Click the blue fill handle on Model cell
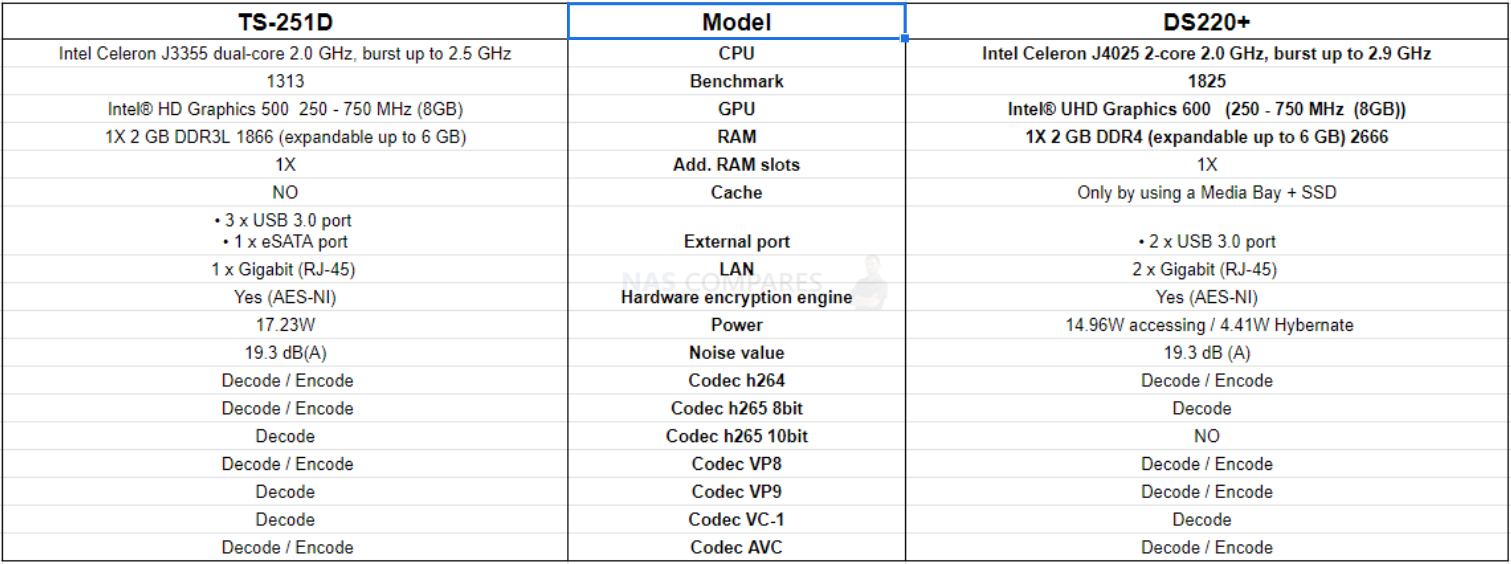 906,39
